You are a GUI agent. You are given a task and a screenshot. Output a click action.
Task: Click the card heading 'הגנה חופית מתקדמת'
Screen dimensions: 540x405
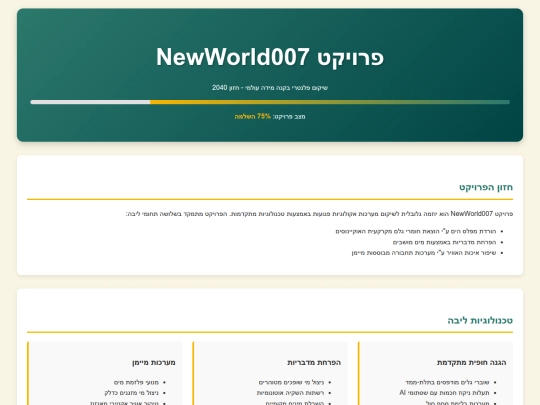pyautogui.click(x=471, y=362)
